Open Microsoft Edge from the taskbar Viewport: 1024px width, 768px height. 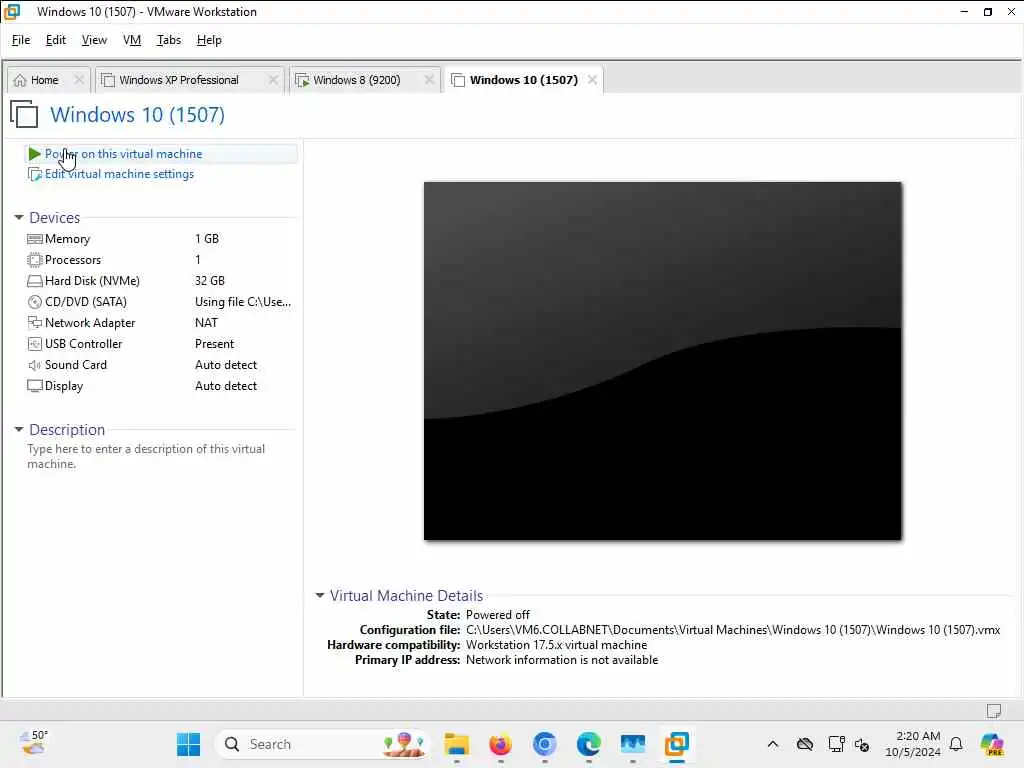click(x=588, y=744)
